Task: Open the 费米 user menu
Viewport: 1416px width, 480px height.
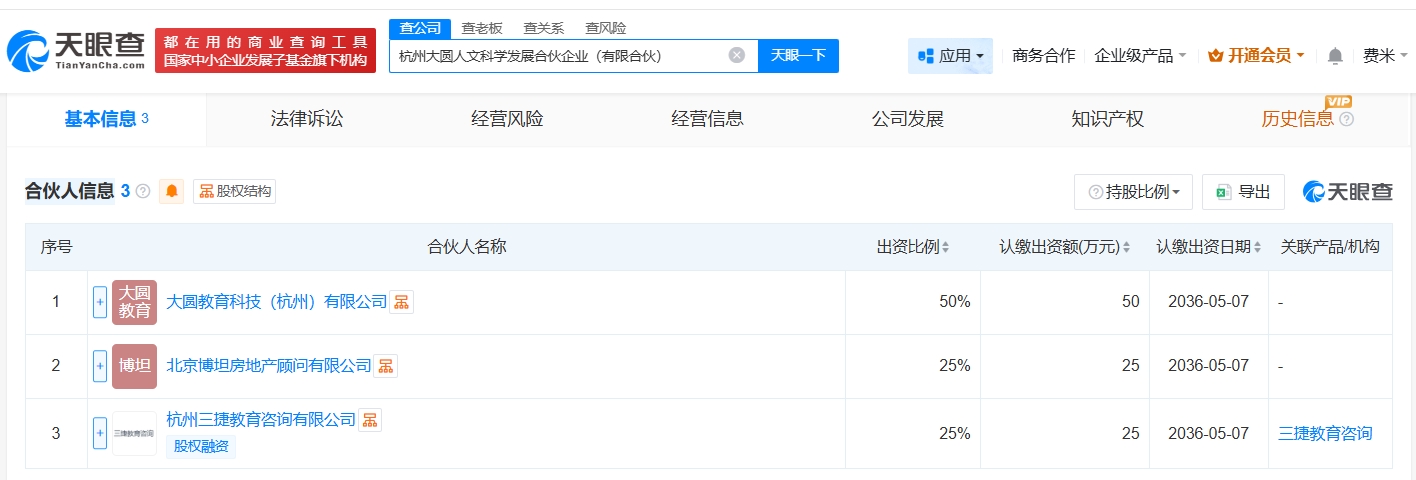Action: tap(1384, 56)
